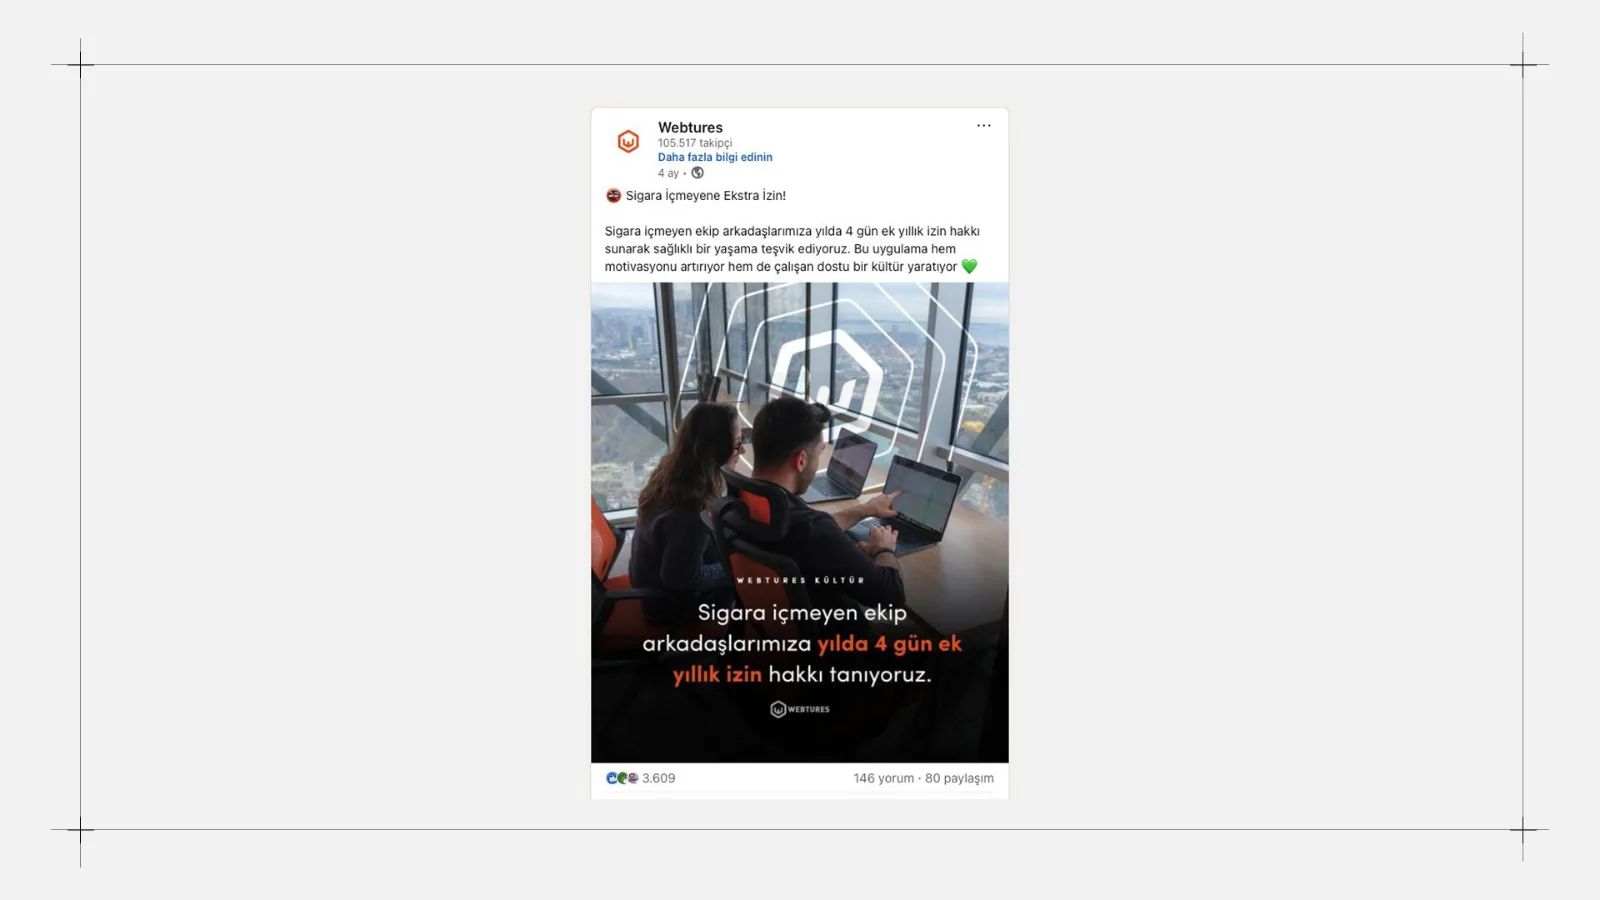Click the reaction emoji icons beside 3.609
The width and height of the screenshot is (1600, 900).
pyautogui.click(x=622, y=778)
